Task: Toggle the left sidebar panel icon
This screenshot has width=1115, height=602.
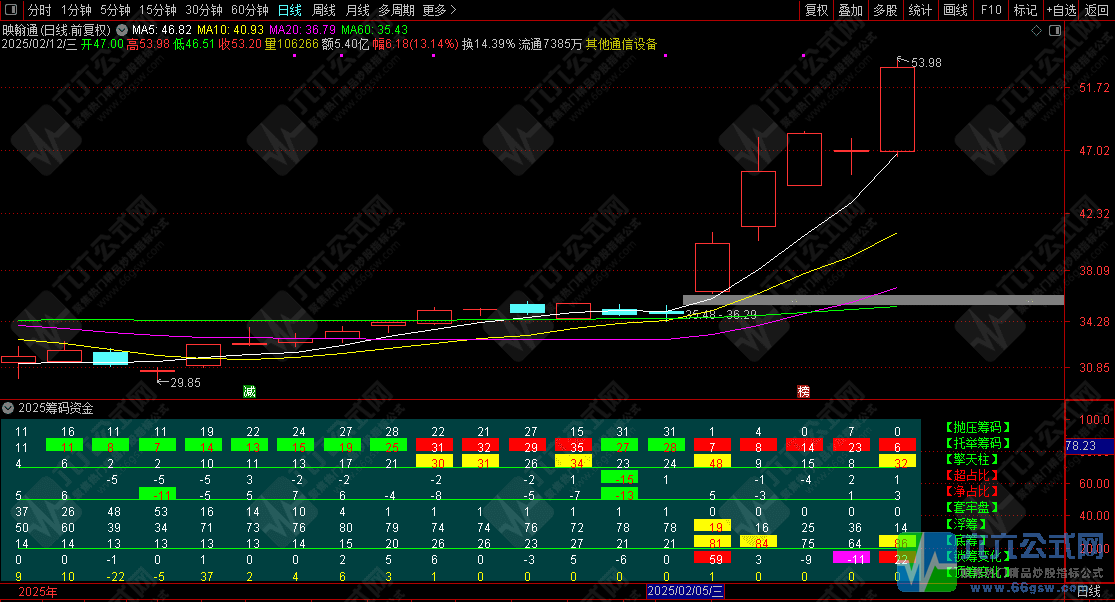Action: (12, 10)
